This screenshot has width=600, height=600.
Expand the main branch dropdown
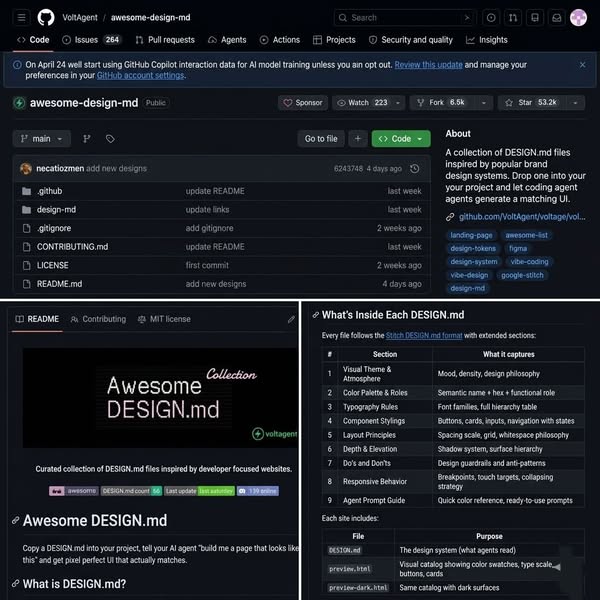(41, 138)
